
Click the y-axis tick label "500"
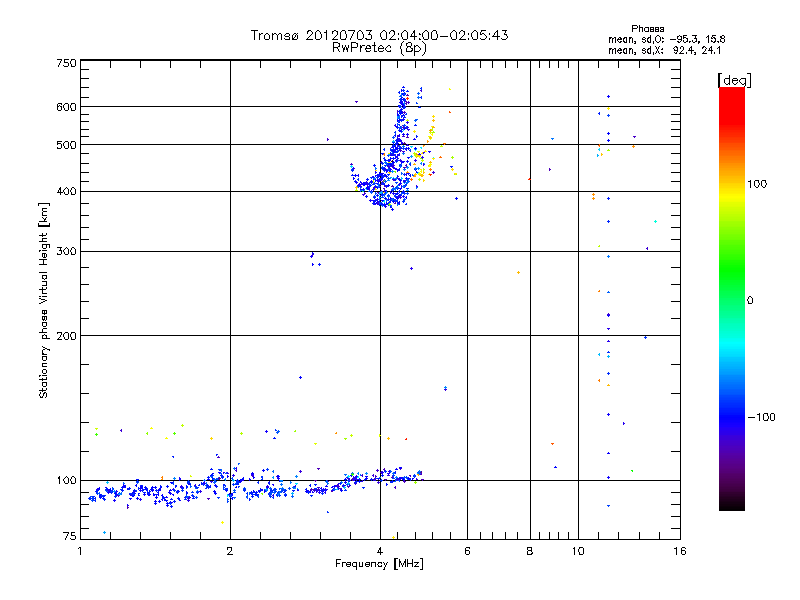pyautogui.click(x=67, y=145)
